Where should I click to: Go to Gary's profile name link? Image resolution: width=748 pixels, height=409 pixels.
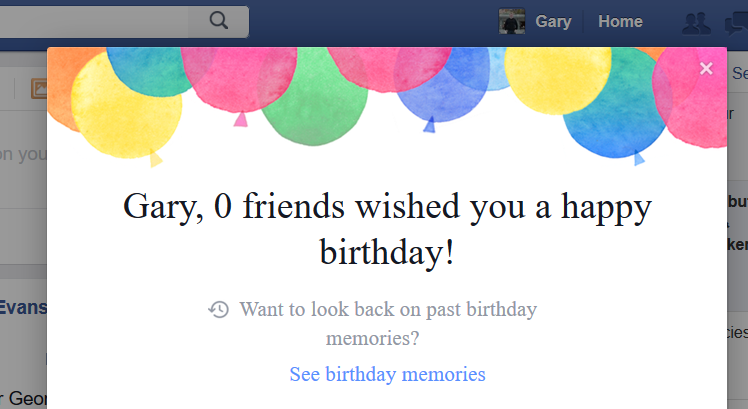(553, 22)
